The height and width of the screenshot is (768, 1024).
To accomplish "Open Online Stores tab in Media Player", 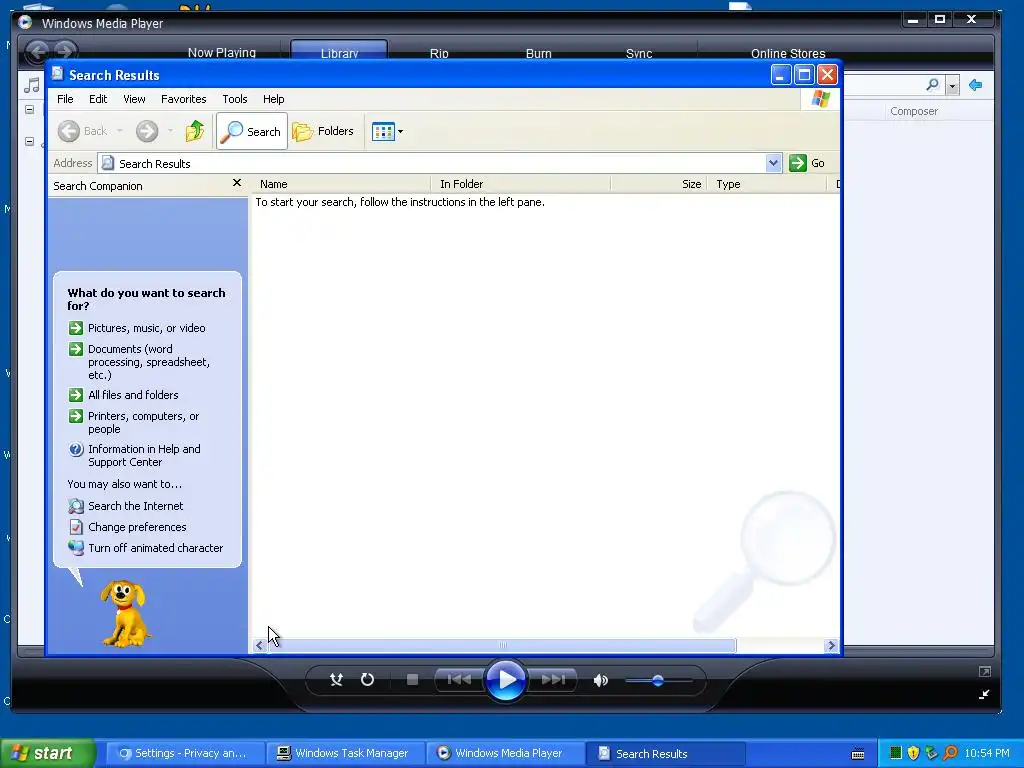I will pos(788,53).
